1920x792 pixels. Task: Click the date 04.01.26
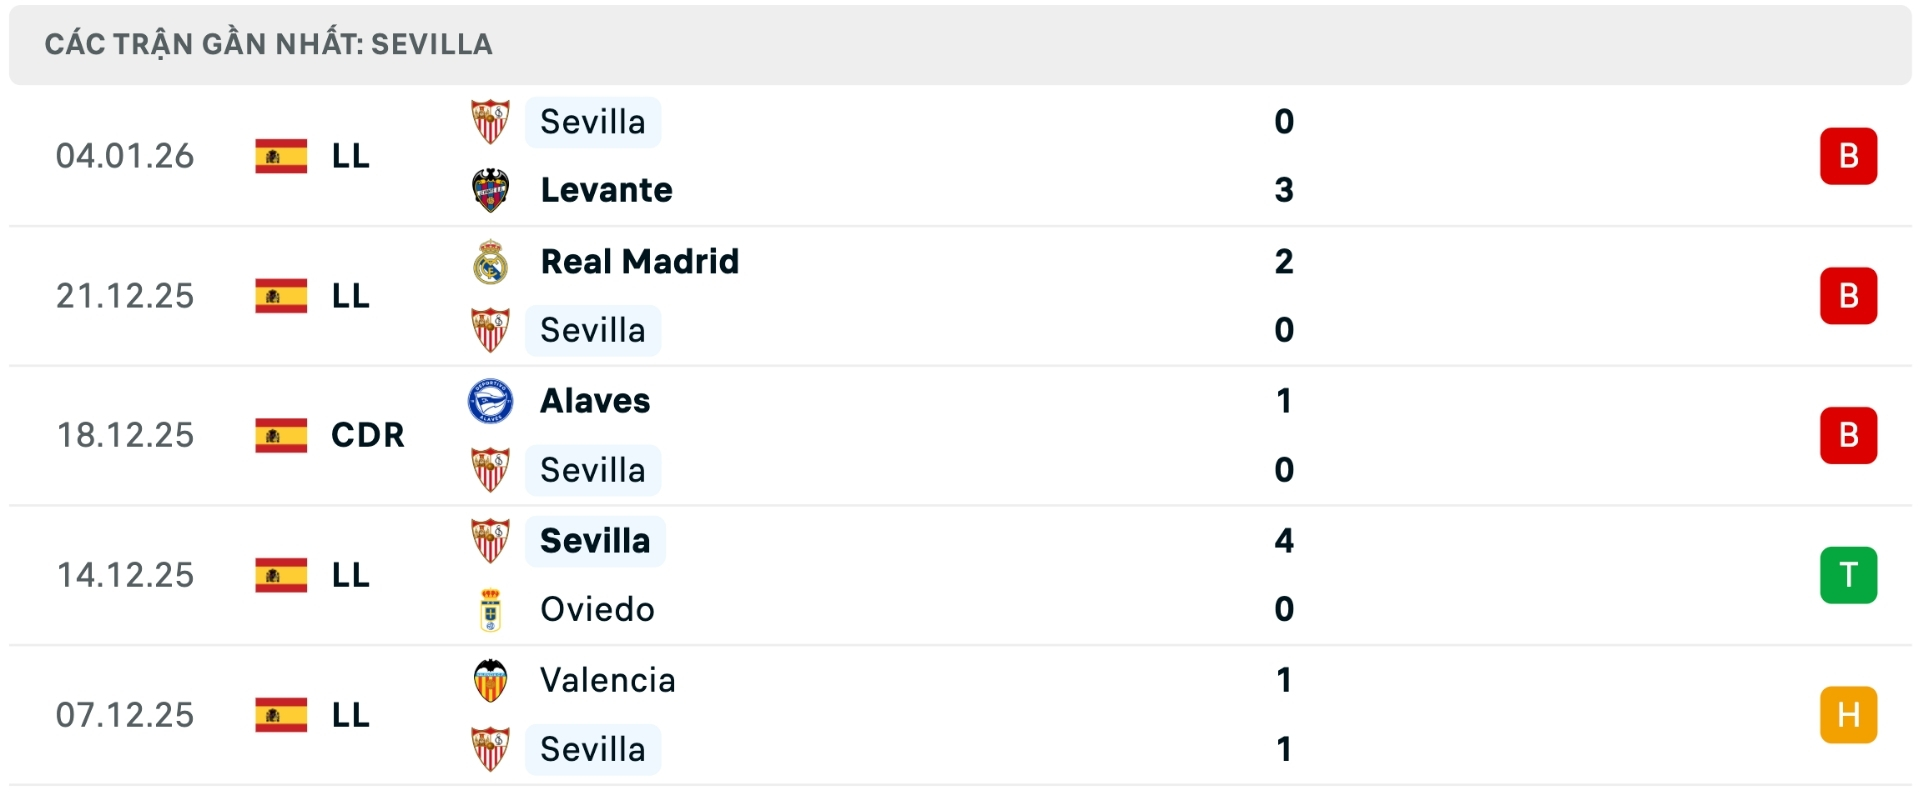pos(126,155)
